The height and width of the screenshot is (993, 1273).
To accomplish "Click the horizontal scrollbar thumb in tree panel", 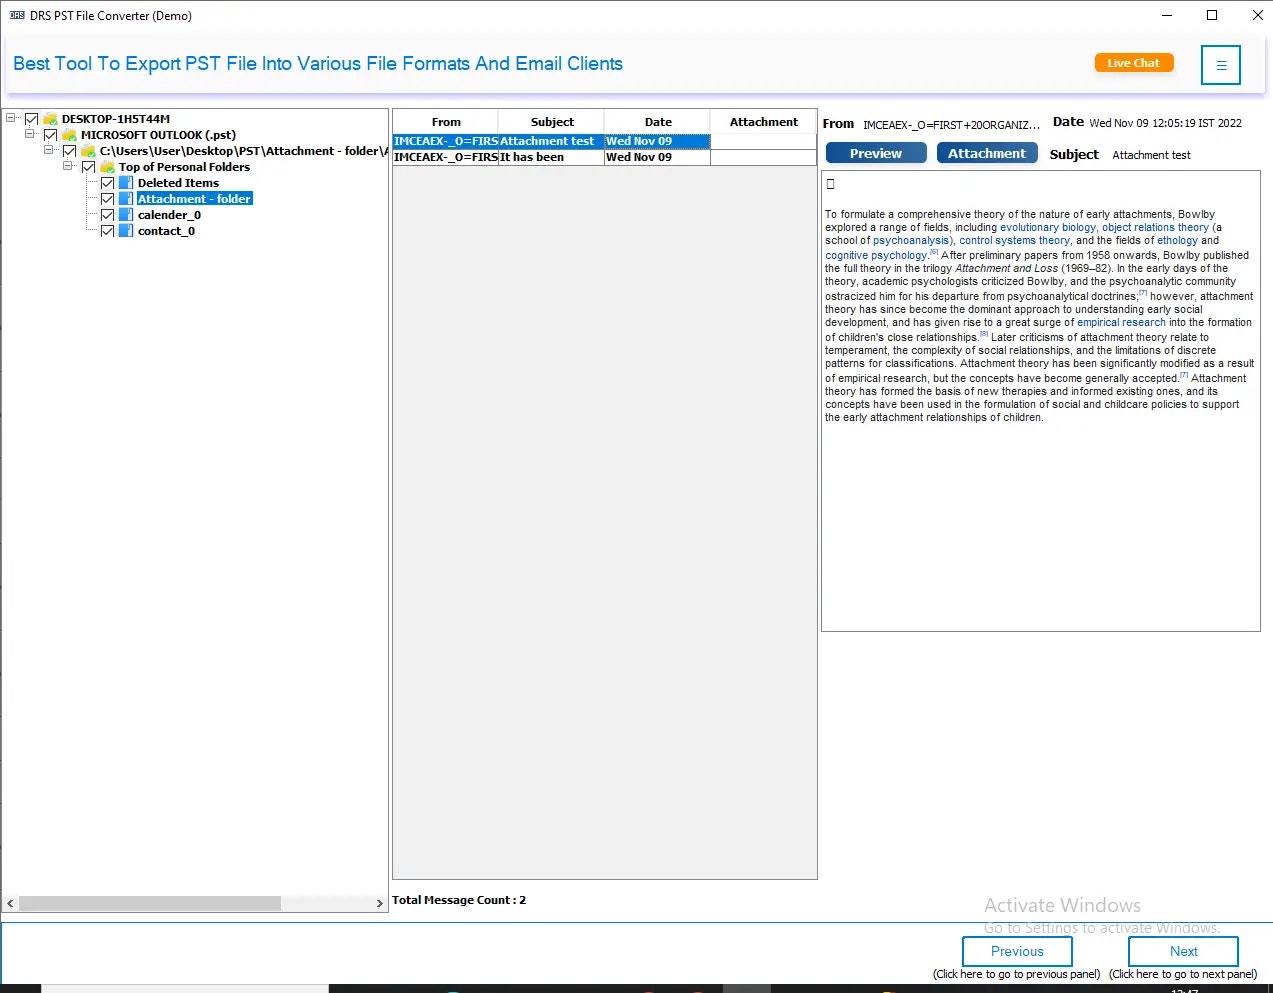I will (150, 903).
